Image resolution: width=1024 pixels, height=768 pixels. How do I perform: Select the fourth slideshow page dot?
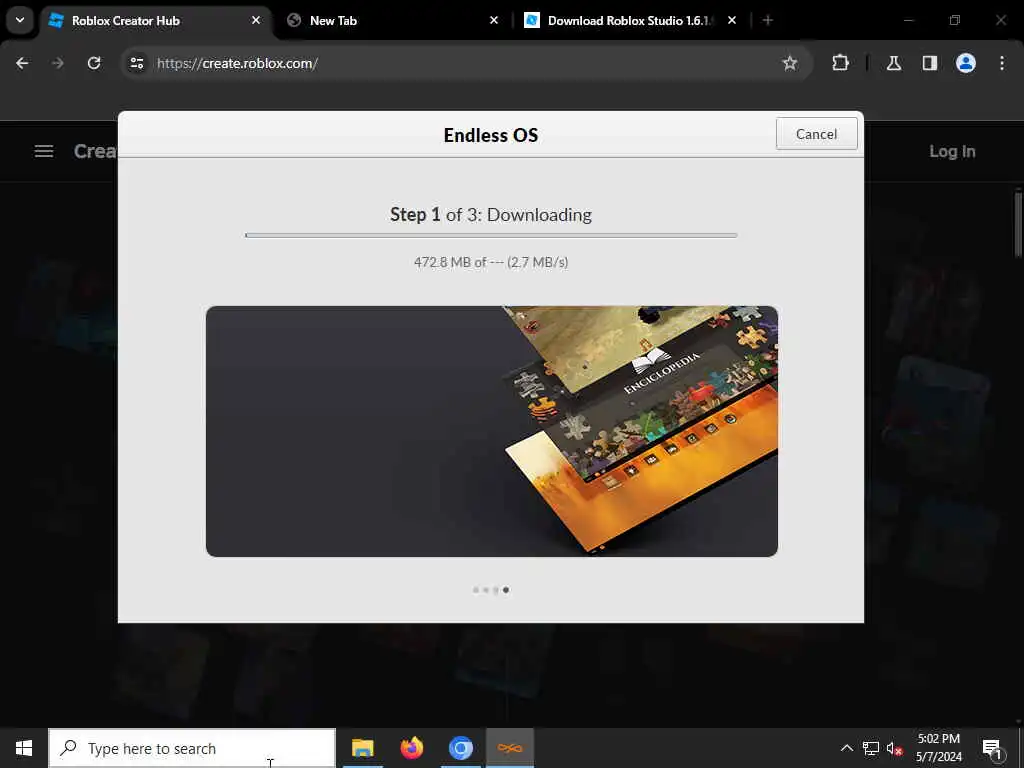506,590
